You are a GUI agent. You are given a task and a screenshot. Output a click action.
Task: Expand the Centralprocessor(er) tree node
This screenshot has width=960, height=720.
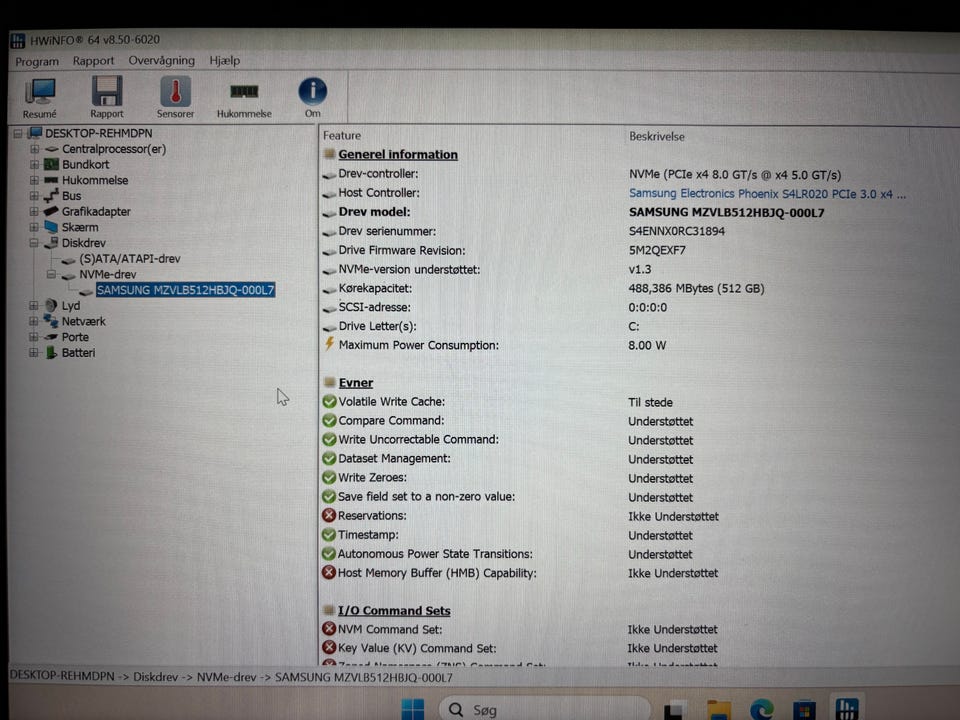point(34,149)
